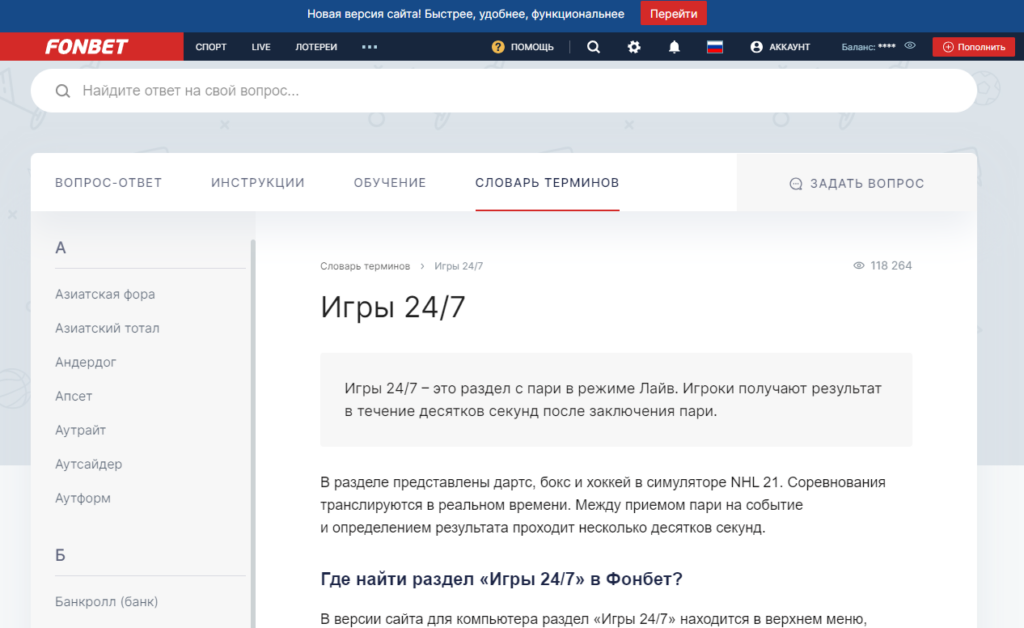The image size is (1024, 628).
Task: Click ЗАДАТЬ ВОПРОС button
Action: click(857, 183)
